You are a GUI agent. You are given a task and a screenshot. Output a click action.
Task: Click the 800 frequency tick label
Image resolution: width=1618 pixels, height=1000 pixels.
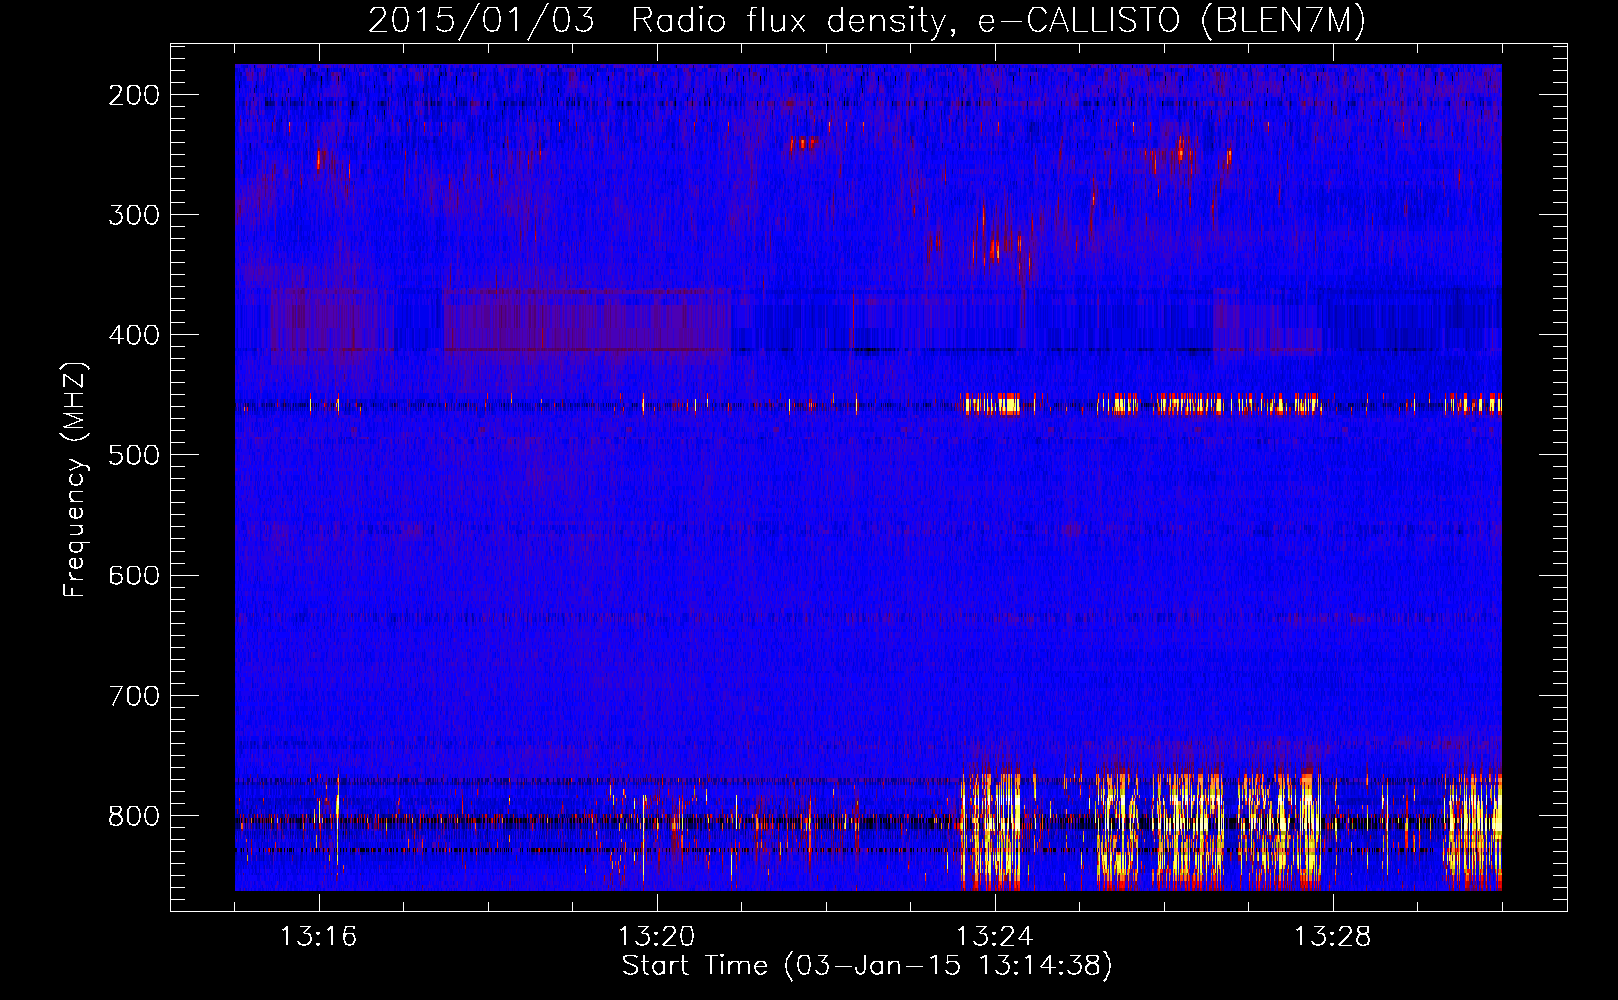[134, 816]
